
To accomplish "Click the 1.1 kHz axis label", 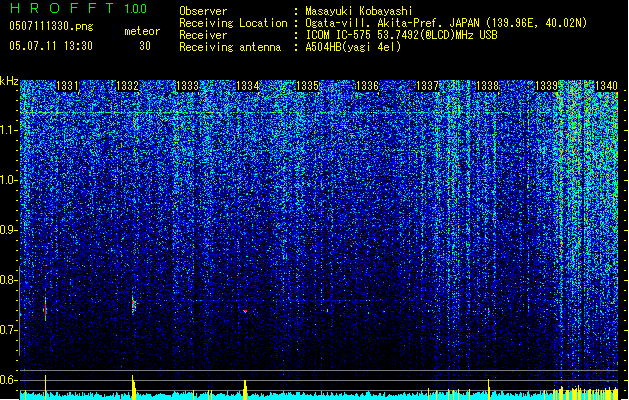I will [8, 130].
